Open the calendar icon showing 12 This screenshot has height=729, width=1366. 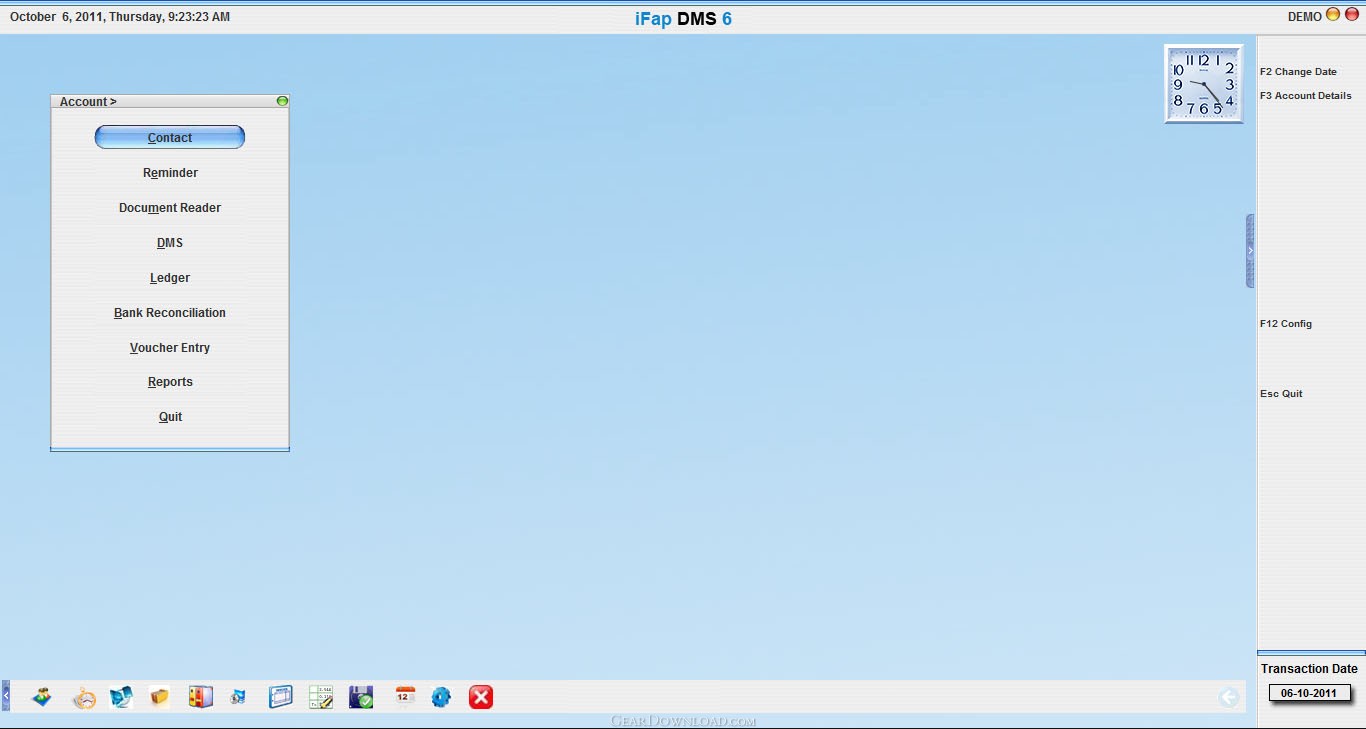pos(405,696)
